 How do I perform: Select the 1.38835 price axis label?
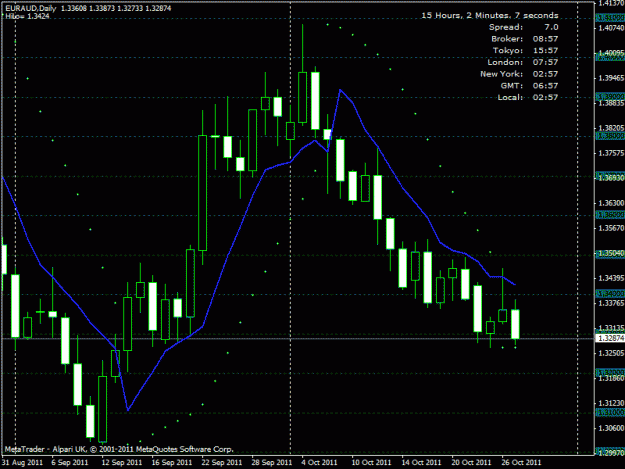coord(611,103)
